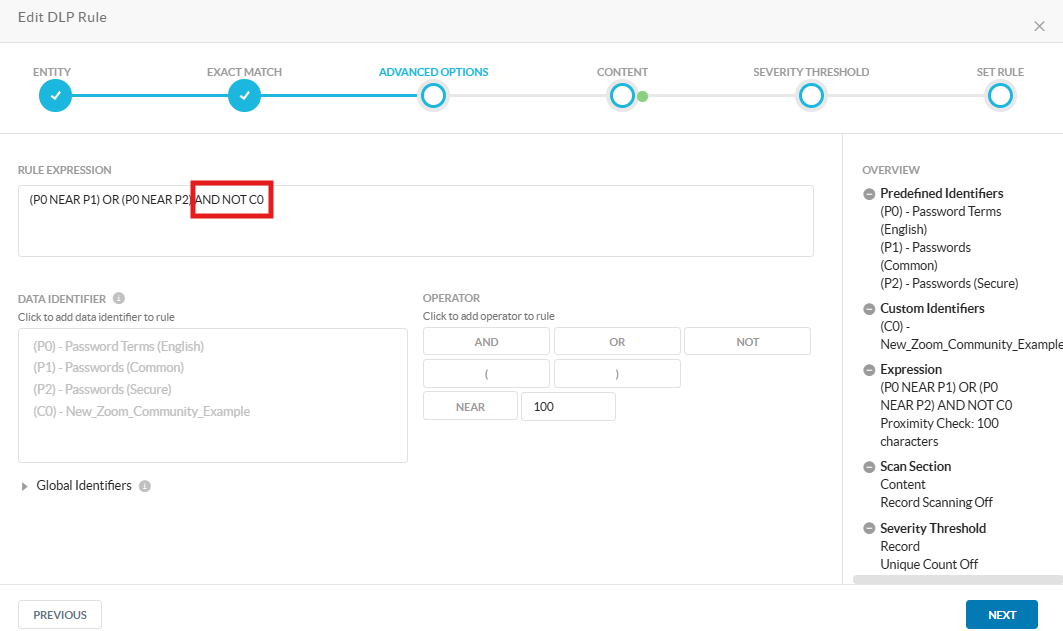Insert the NEAR operator
The width and height of the screenshot is (1063, 631).
coord(470,407)
